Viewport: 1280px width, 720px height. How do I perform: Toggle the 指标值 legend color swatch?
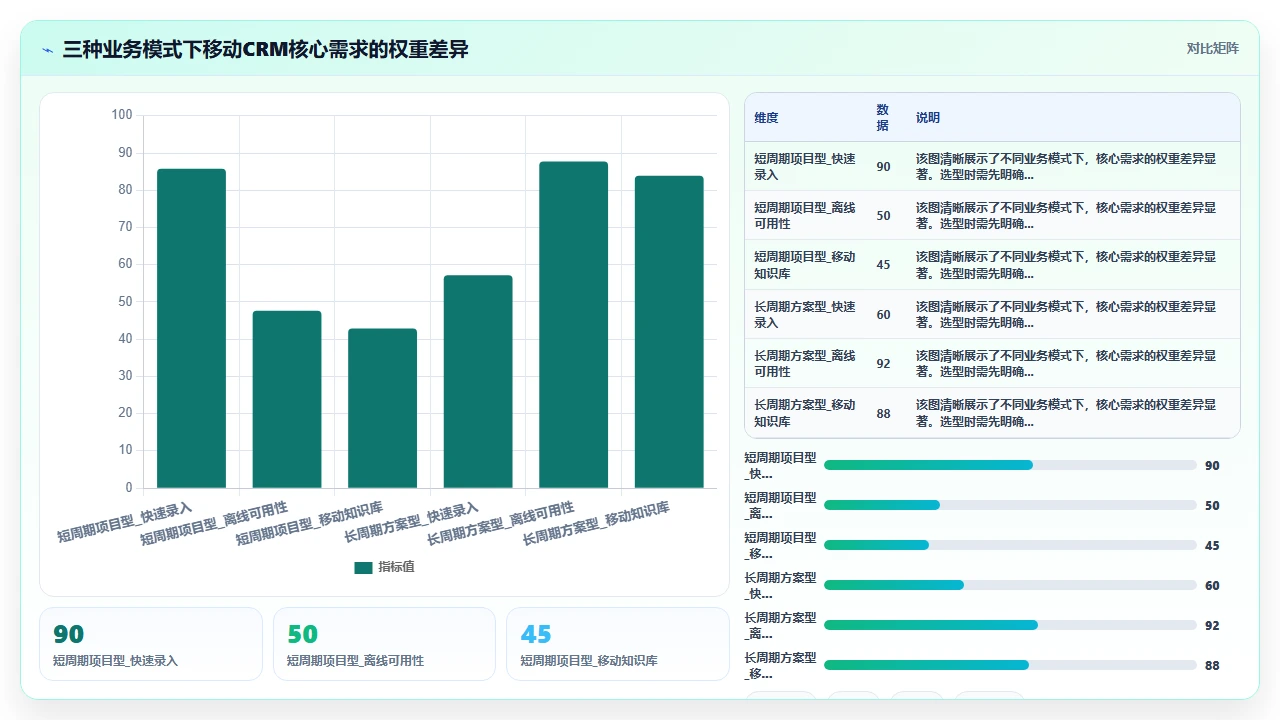click(363, 567)
